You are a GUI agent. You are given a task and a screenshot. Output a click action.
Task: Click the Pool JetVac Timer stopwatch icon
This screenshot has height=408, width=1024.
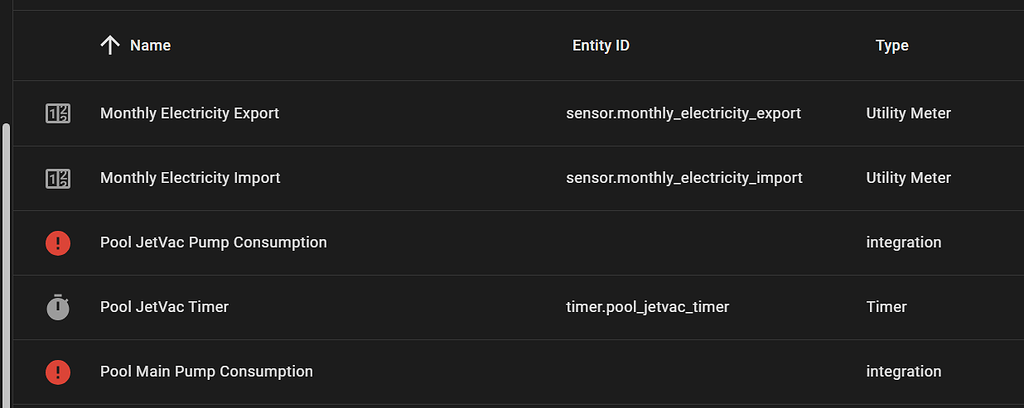pyautogui.click(x=58, y=307)
